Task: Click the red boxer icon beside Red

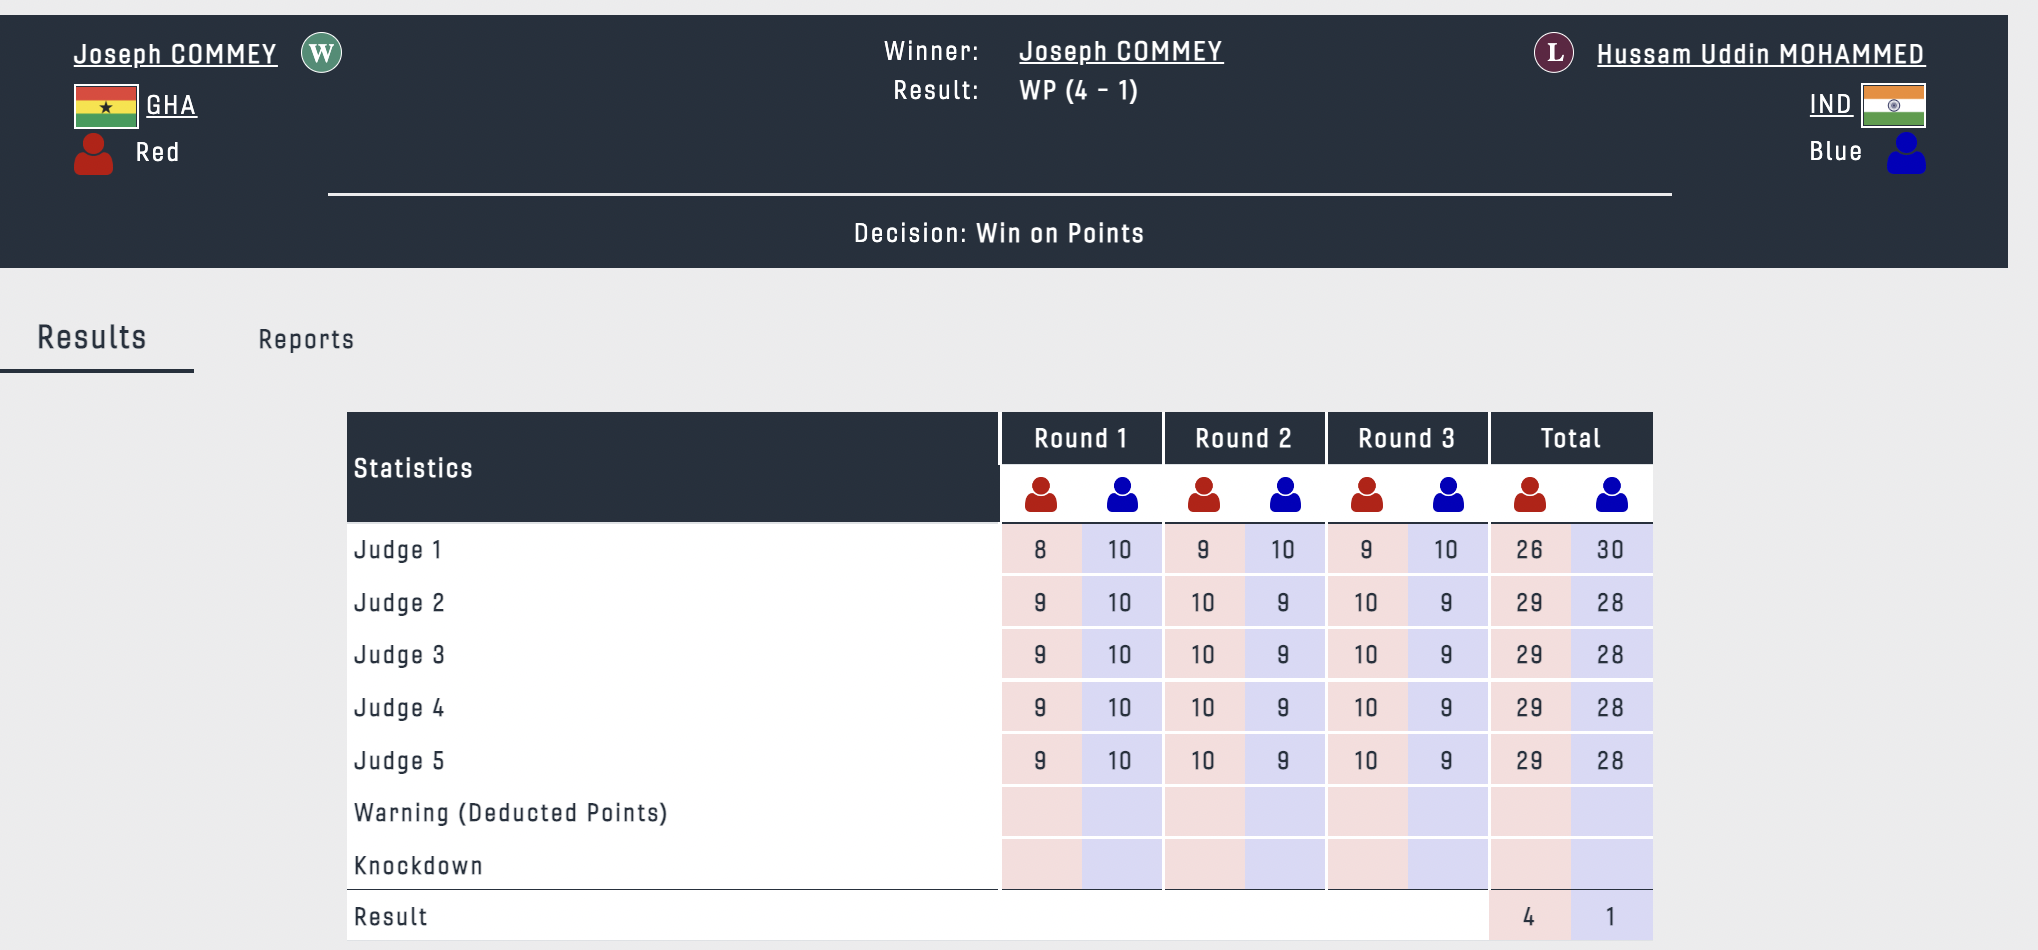Action: [94, 154]
